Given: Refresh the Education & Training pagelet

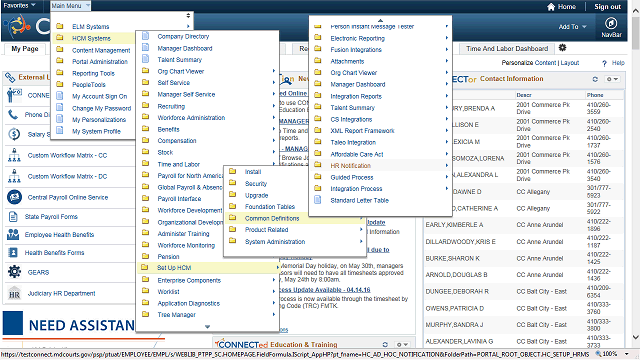Looking at the screenshot, I should point(385,344).
